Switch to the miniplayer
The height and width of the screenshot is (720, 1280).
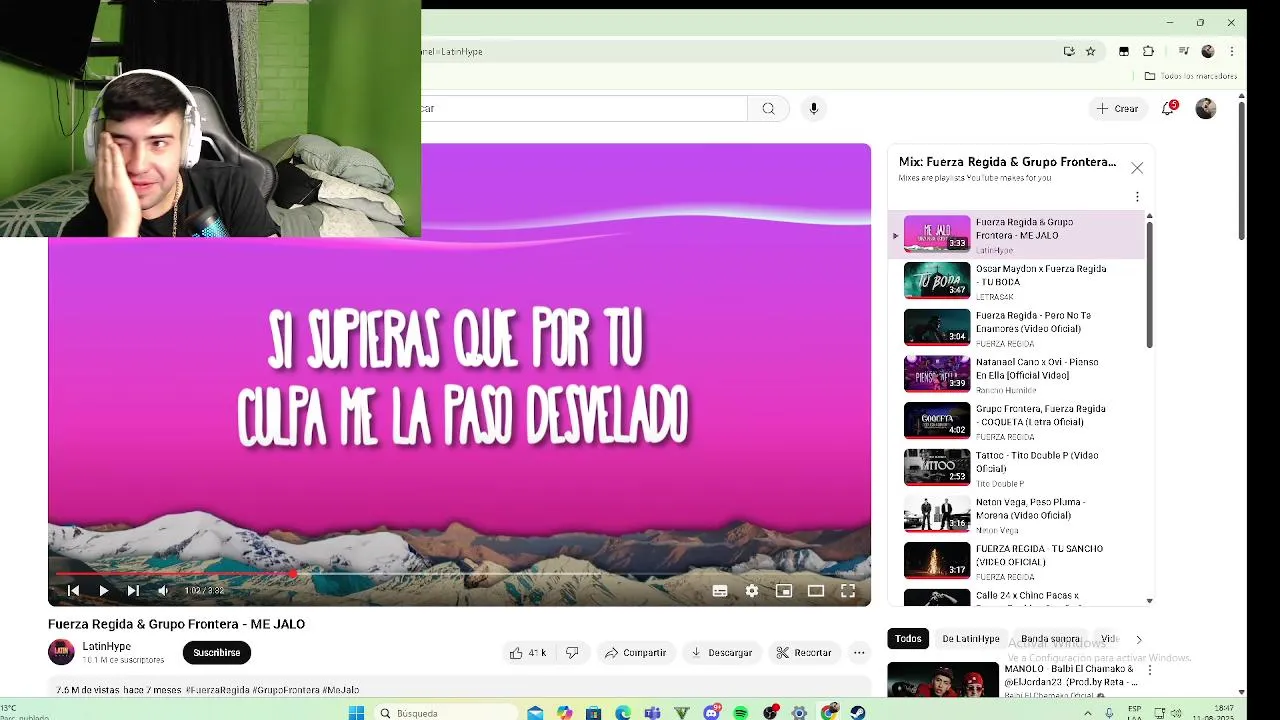[784, 591]
